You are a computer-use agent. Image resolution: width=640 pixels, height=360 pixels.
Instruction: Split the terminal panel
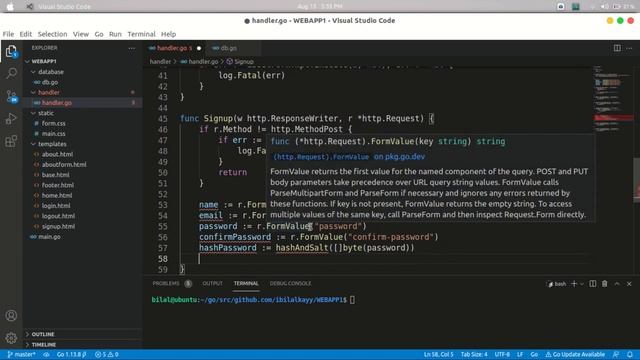pyautogui.click(x=593, y=284)
